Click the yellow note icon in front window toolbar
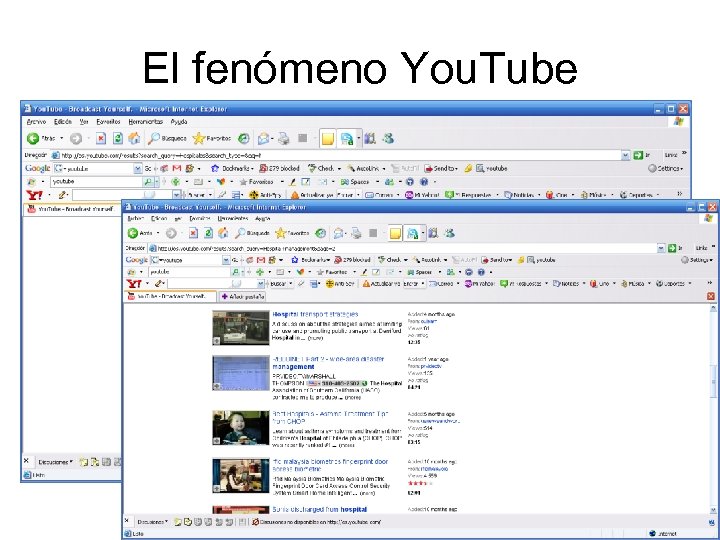 tap(395, 234)
